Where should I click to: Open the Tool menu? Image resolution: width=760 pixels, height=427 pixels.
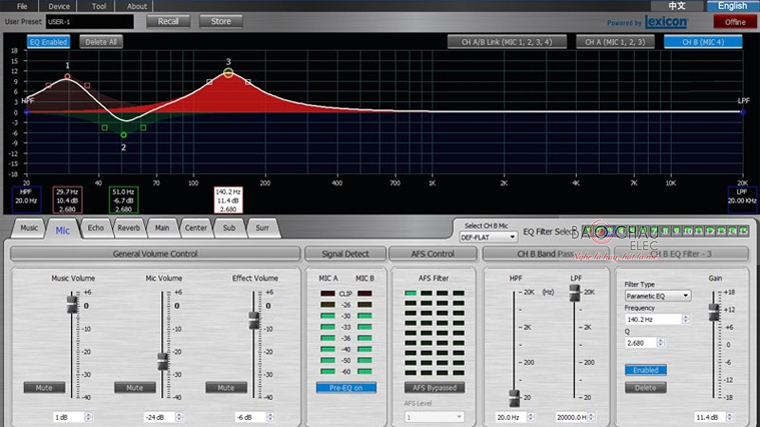pyautogui.click(x=99, y=6)
